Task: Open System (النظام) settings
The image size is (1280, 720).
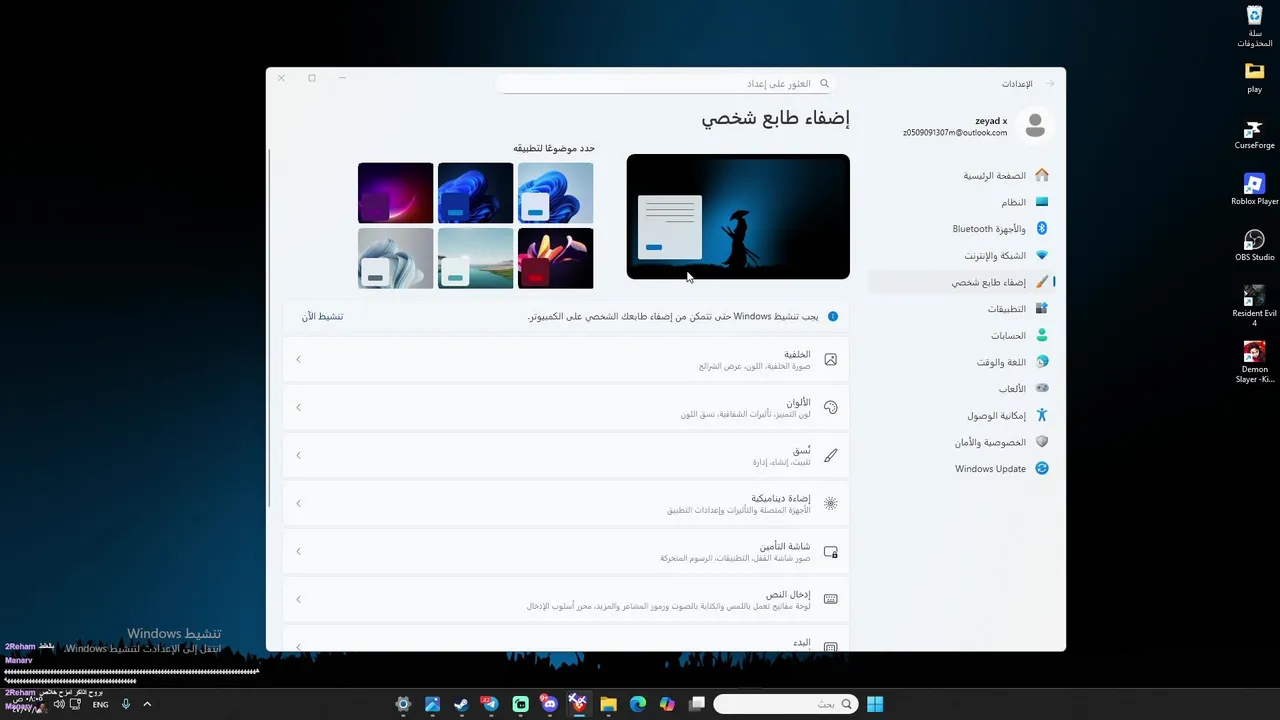Action: point(962,202)
